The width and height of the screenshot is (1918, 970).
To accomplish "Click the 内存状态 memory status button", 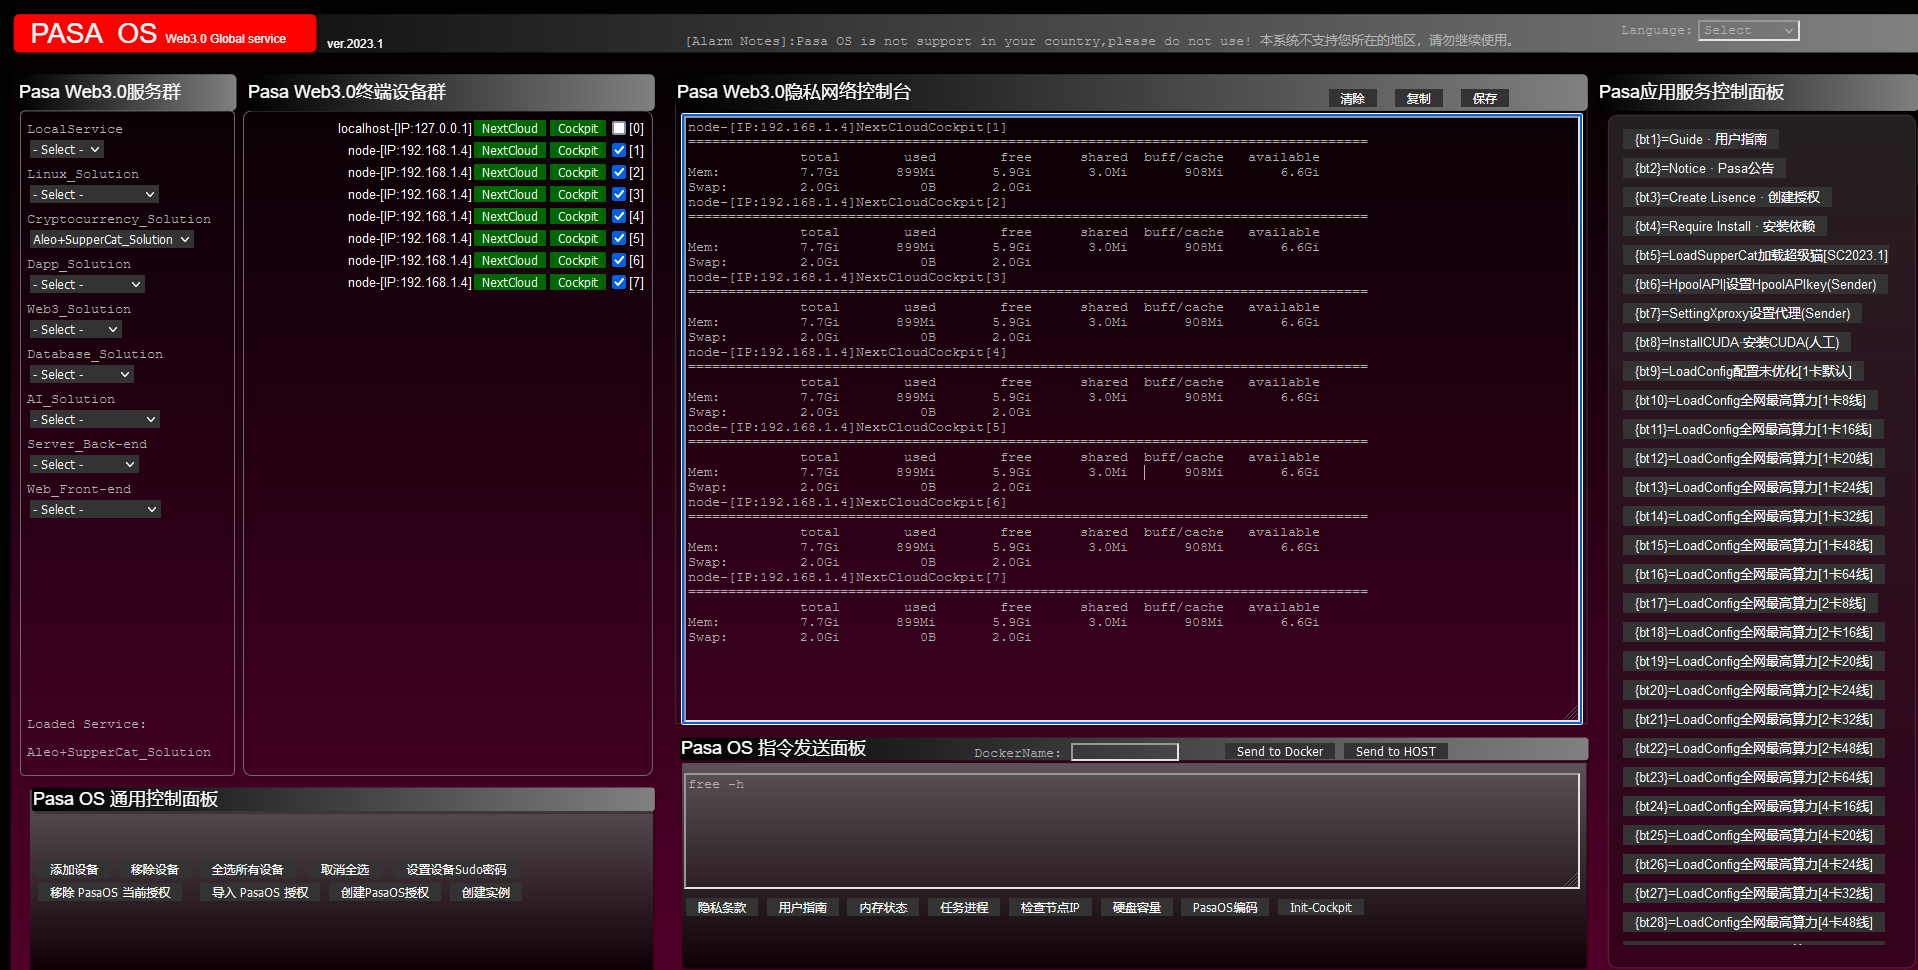I will click(884, 907).
